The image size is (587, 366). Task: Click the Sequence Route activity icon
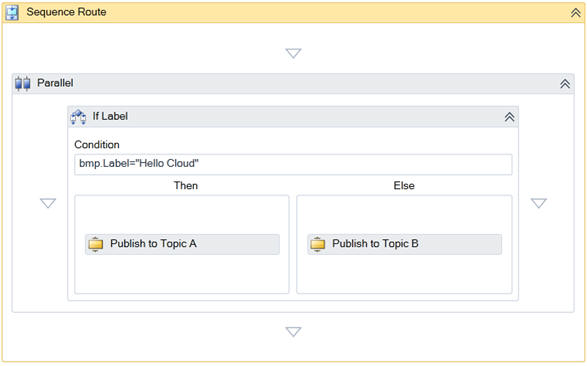pyautogui.click(x=12, y=12)
